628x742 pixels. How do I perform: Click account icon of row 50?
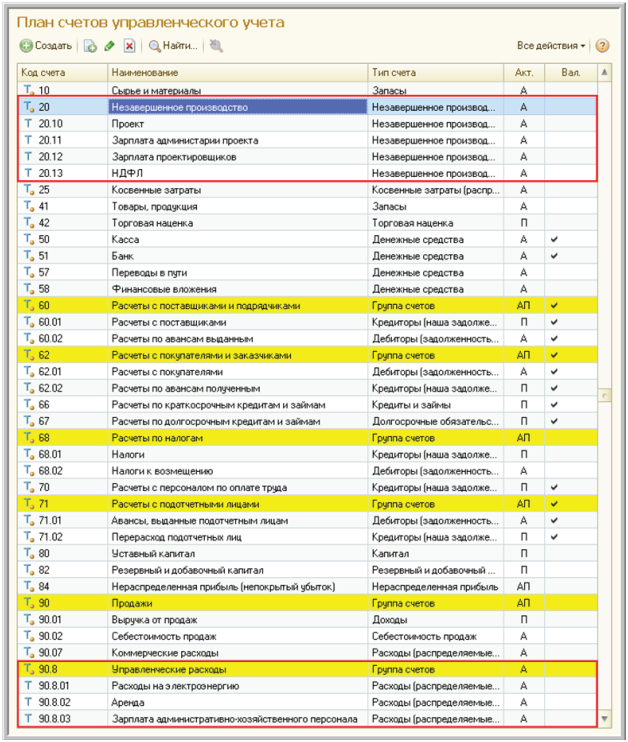(29, 239)
